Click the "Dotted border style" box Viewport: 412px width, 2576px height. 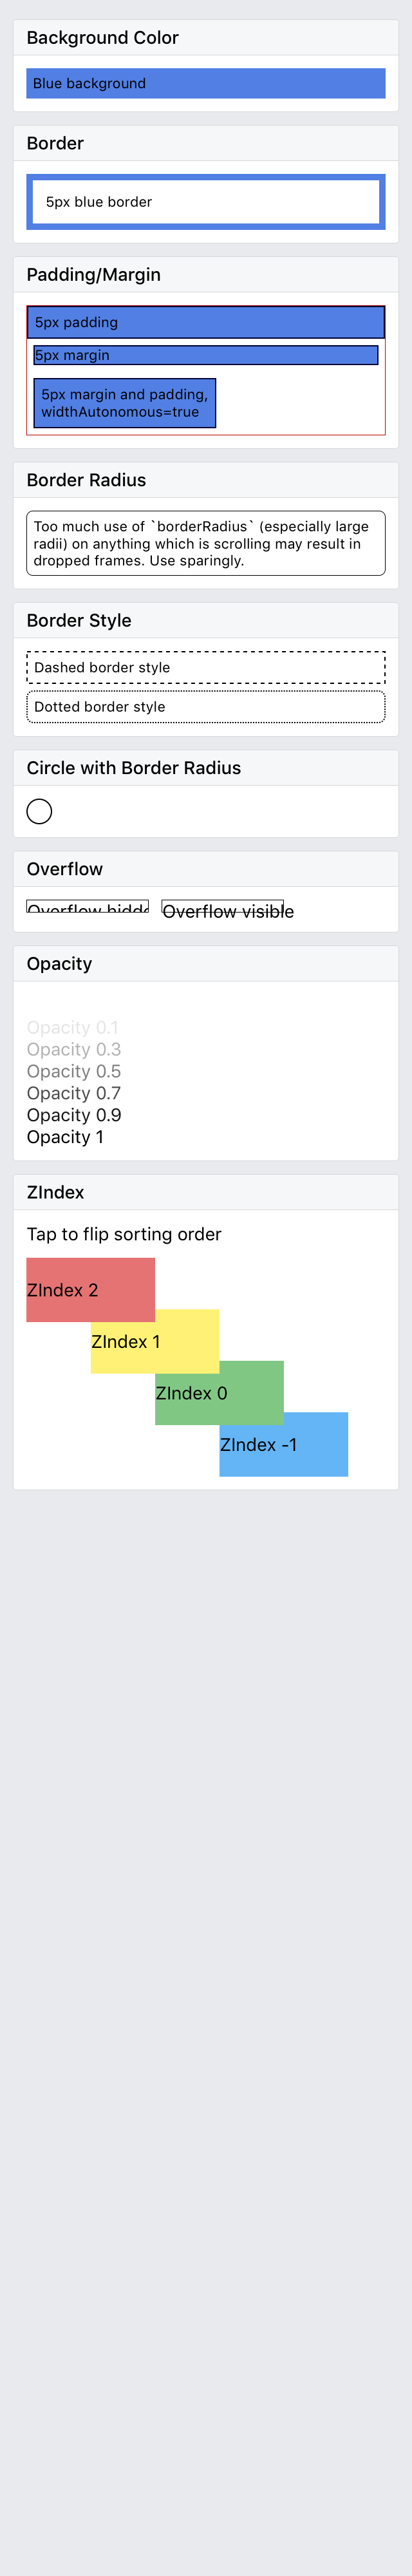pyautogui.click(x=205, y=706)
